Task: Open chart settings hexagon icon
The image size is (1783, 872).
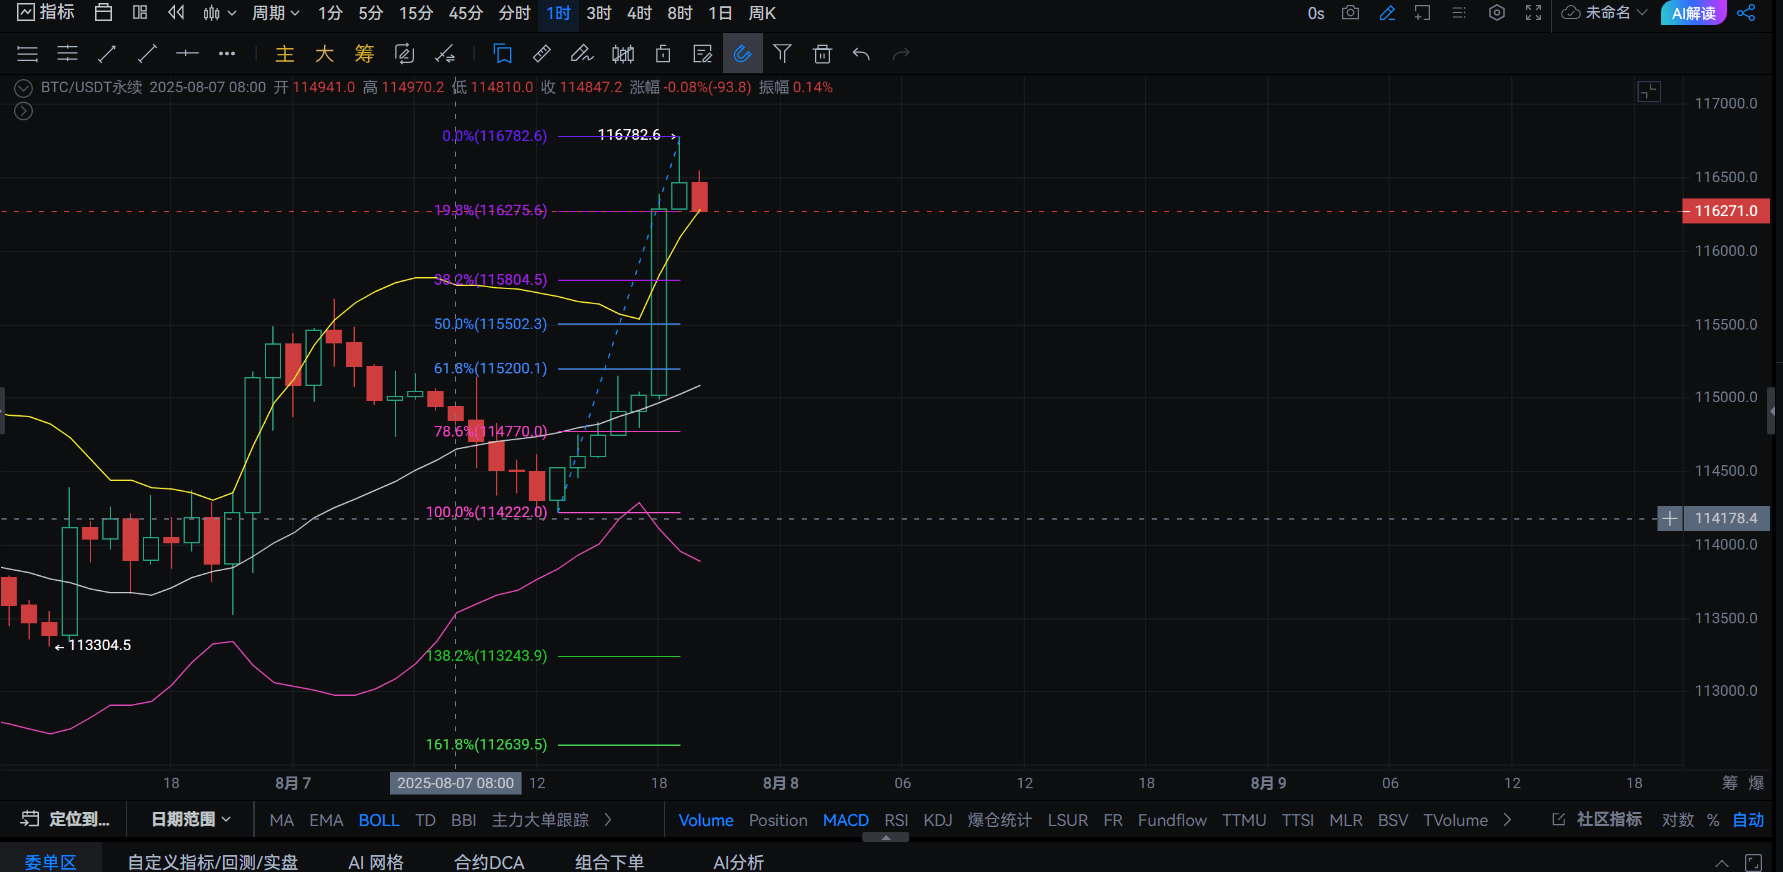Action: click(x=1497, y=13)
